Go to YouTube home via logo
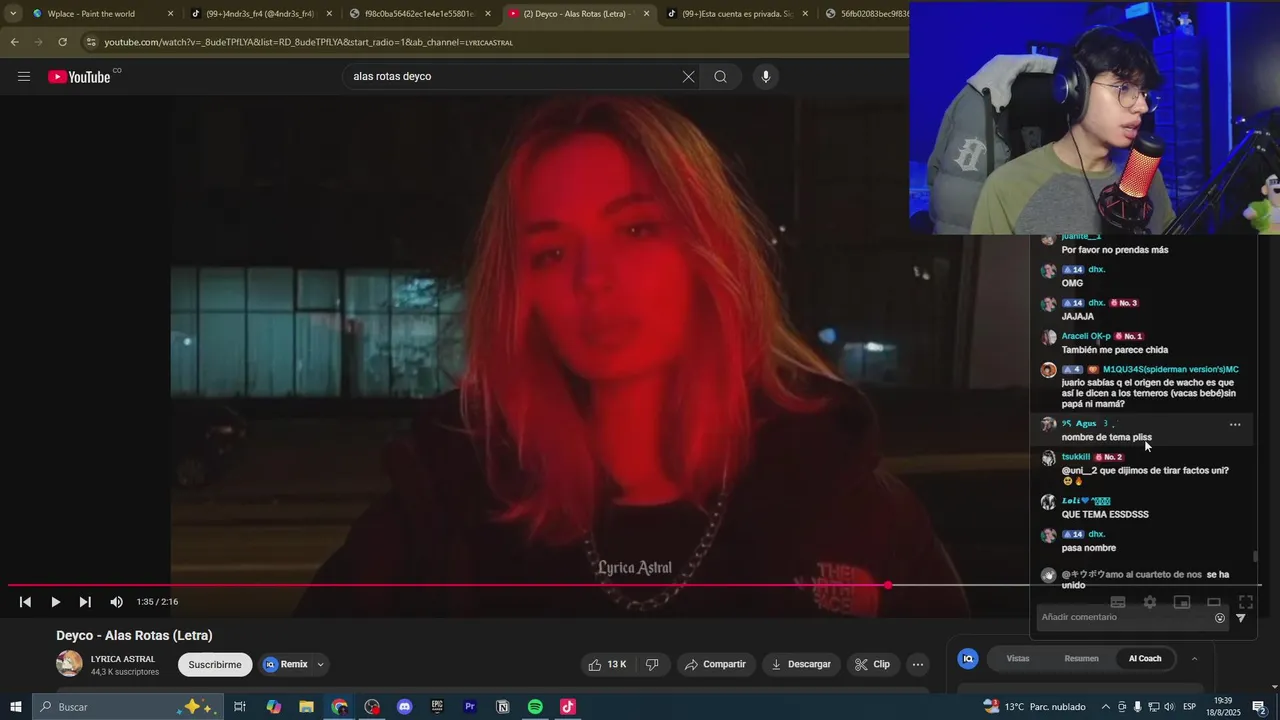1280x720 pixels. (80, 77)
